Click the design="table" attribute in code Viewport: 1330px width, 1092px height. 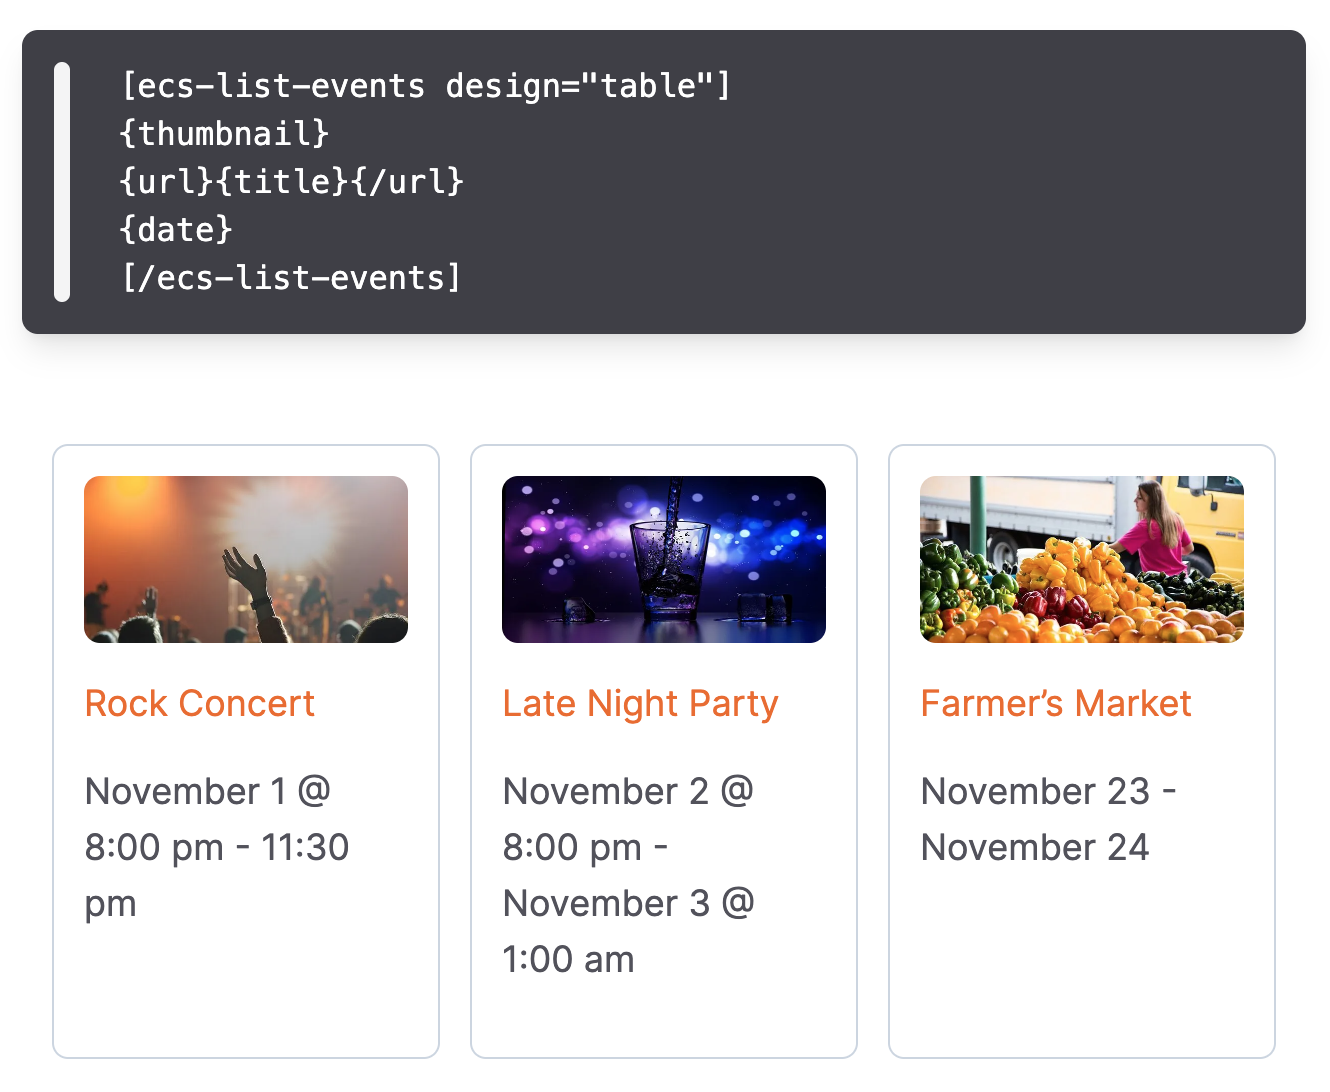pyautogui.click(x=588, y=86)
